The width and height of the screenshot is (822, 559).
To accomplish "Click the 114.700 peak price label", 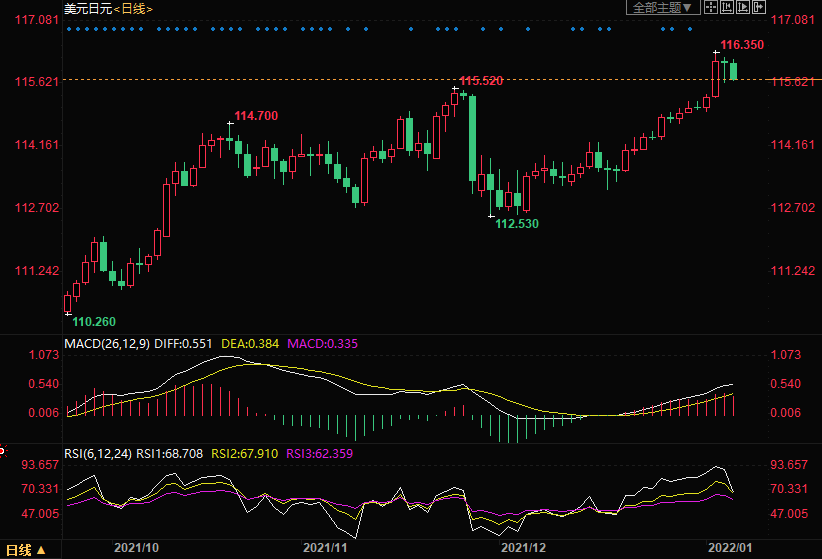I will tap(256, 116).
